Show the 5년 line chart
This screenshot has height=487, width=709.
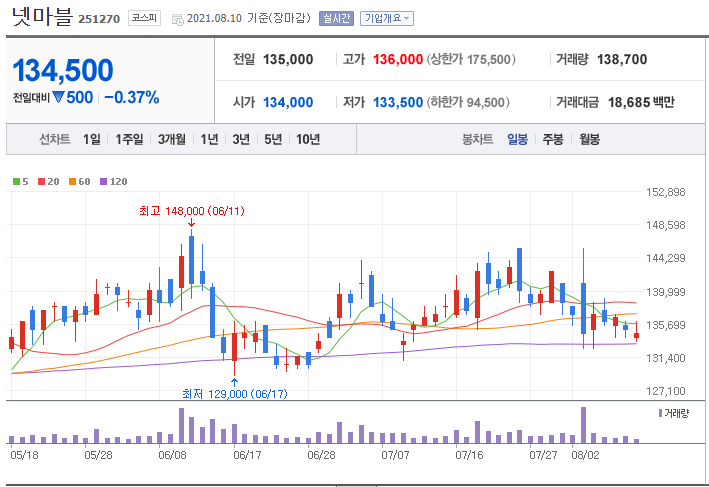pyautogui.click(x=273, y=139)
